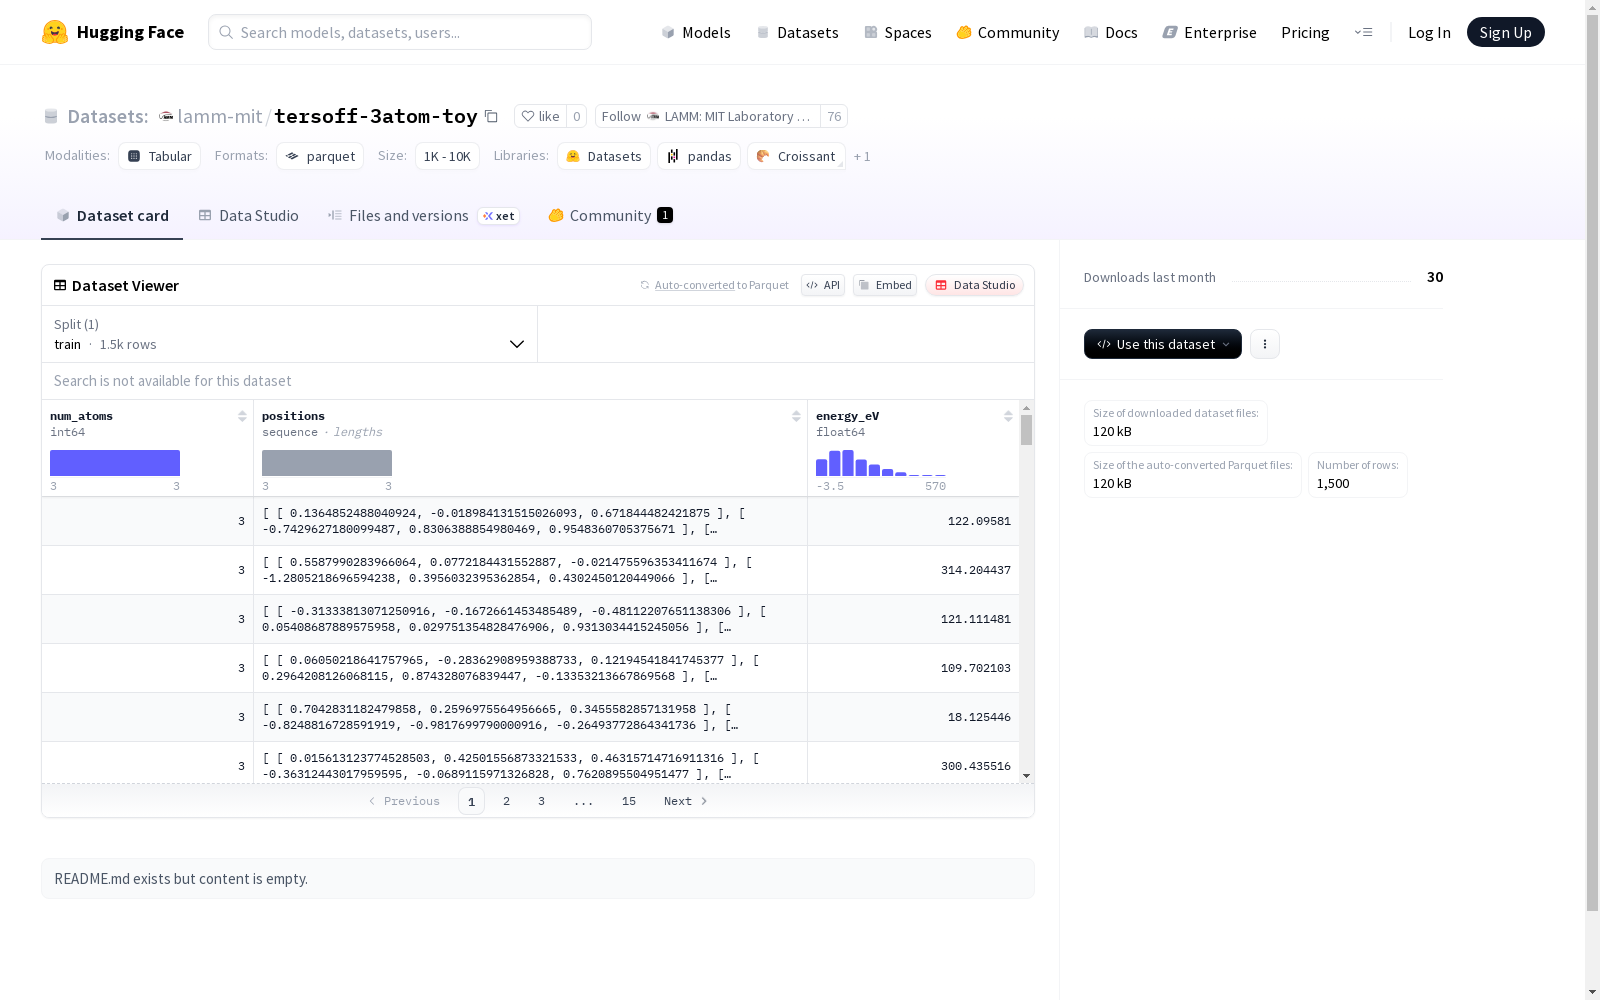The height and width of the screenshot is (1000, 1600).
Task: Click the API button in Dataset Viewer
Action: coord(823,285)
